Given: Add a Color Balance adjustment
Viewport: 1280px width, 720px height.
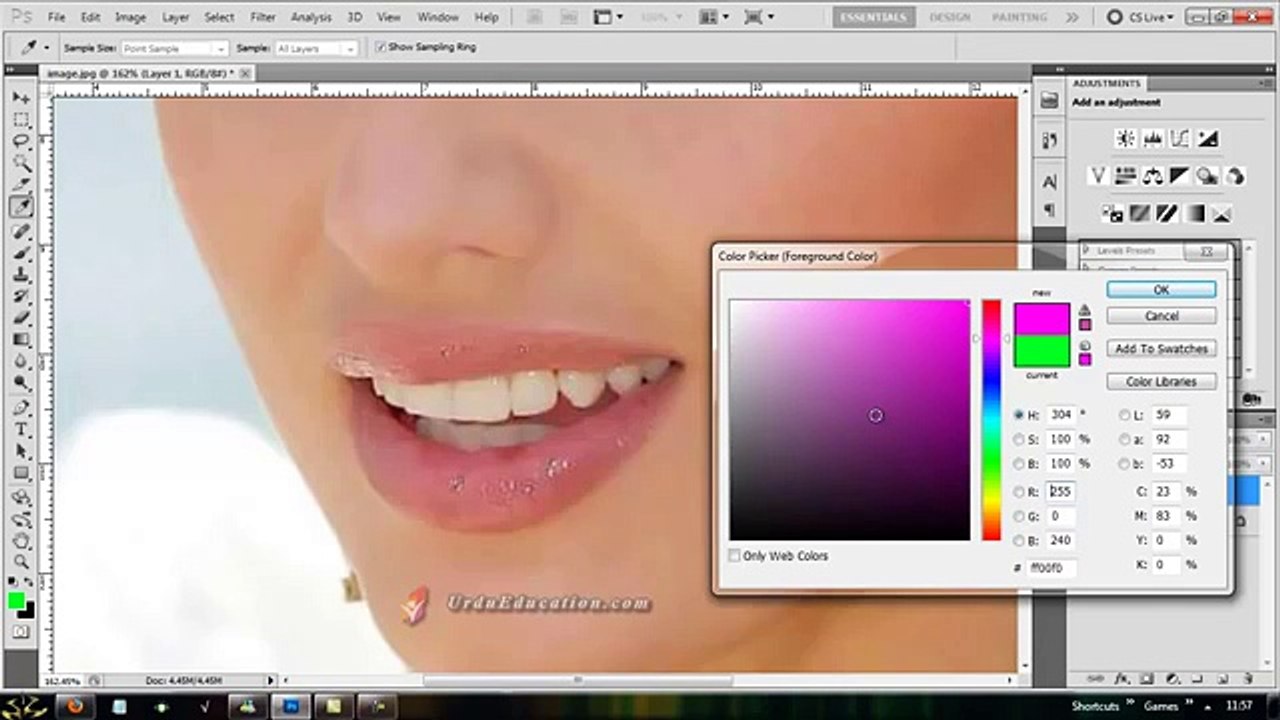Looking at the screenshot, I should [1153, 176].
